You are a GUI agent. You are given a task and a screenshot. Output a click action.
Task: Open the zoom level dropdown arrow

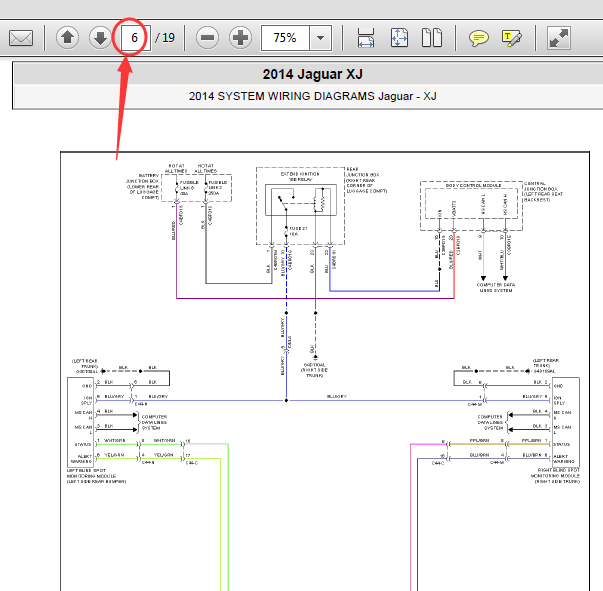point(320,38)
